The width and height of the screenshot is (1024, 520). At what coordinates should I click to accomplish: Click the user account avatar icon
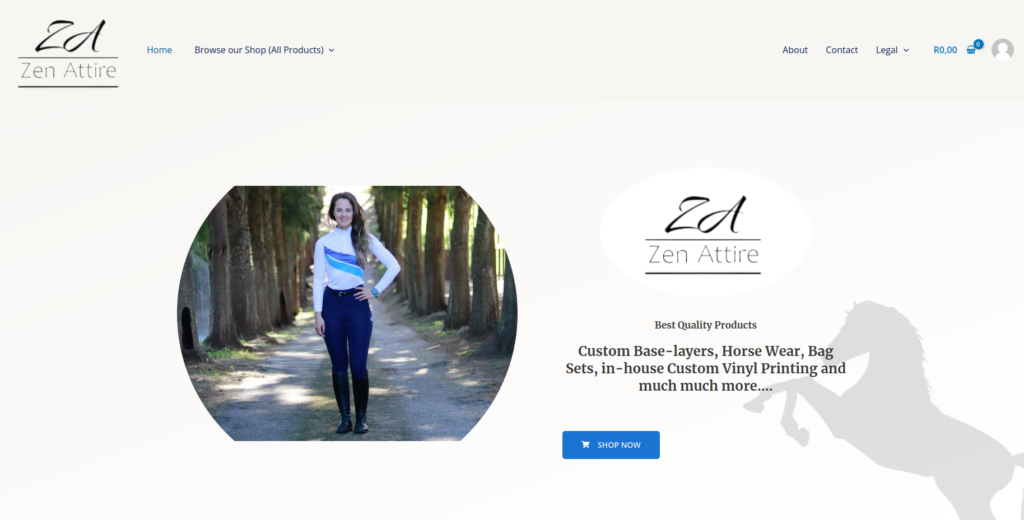(x=1002, y=50)
